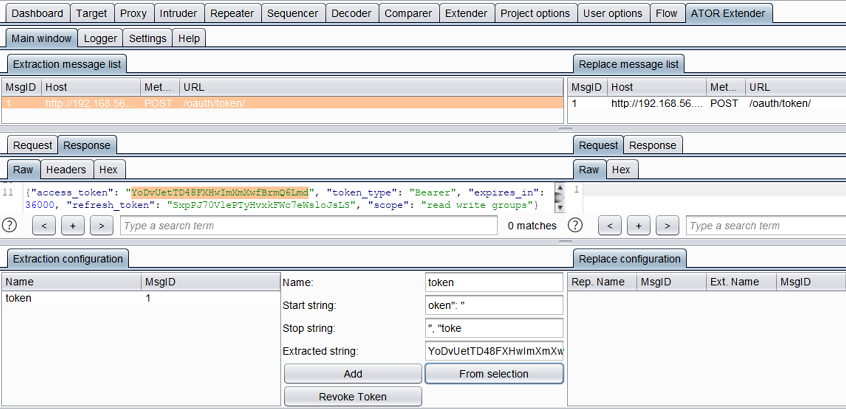Image resolution: width=846 pixels, height=409 pixels.
Task: Open the Intruder tab
Action: pos(178,14)
